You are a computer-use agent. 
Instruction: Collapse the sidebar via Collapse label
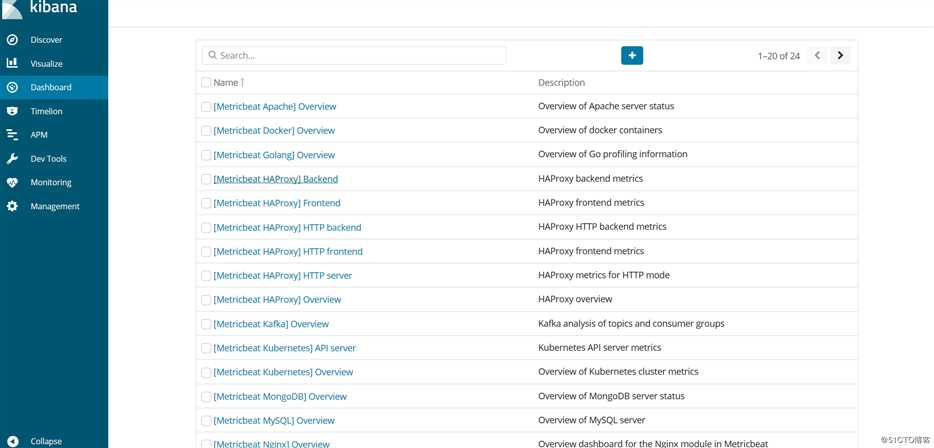tap(46, 441)
